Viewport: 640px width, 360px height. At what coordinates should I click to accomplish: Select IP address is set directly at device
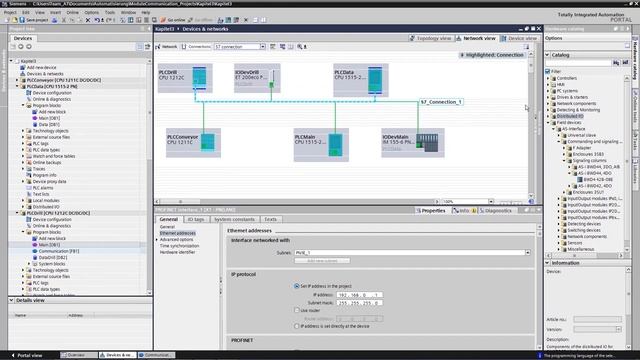pos(297,326)
